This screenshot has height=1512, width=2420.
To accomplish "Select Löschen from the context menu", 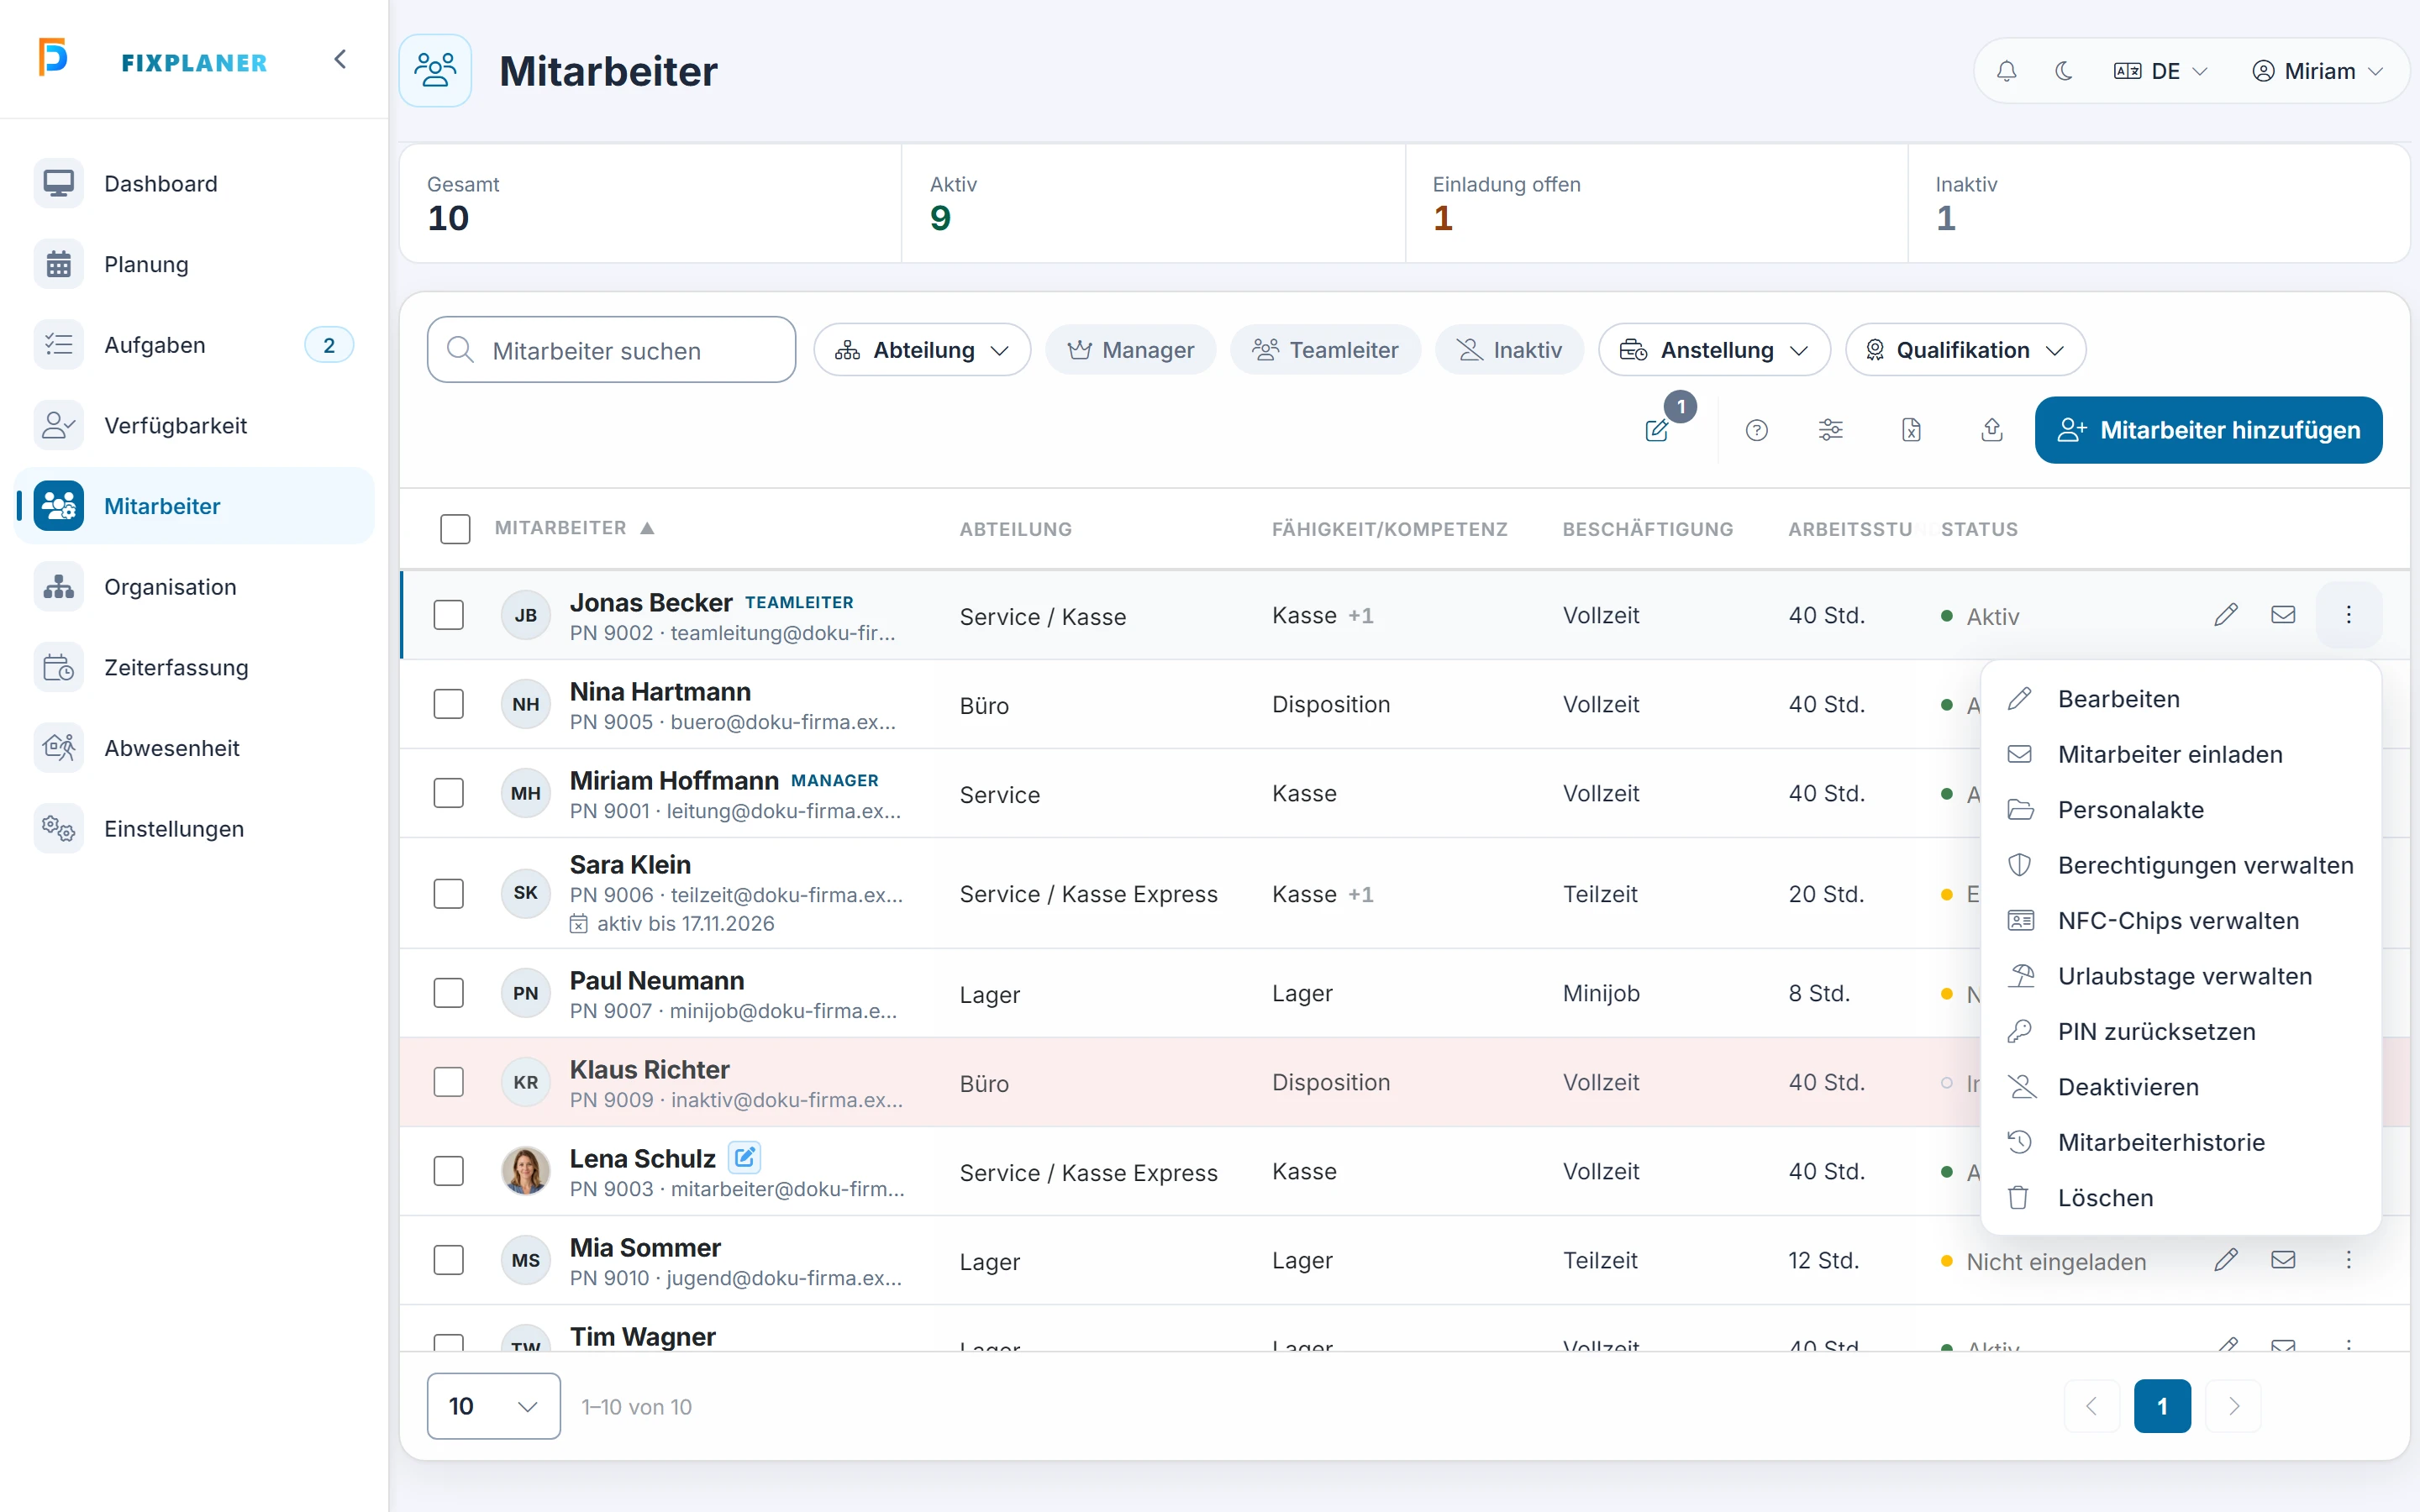I will click(2180, 1198).
